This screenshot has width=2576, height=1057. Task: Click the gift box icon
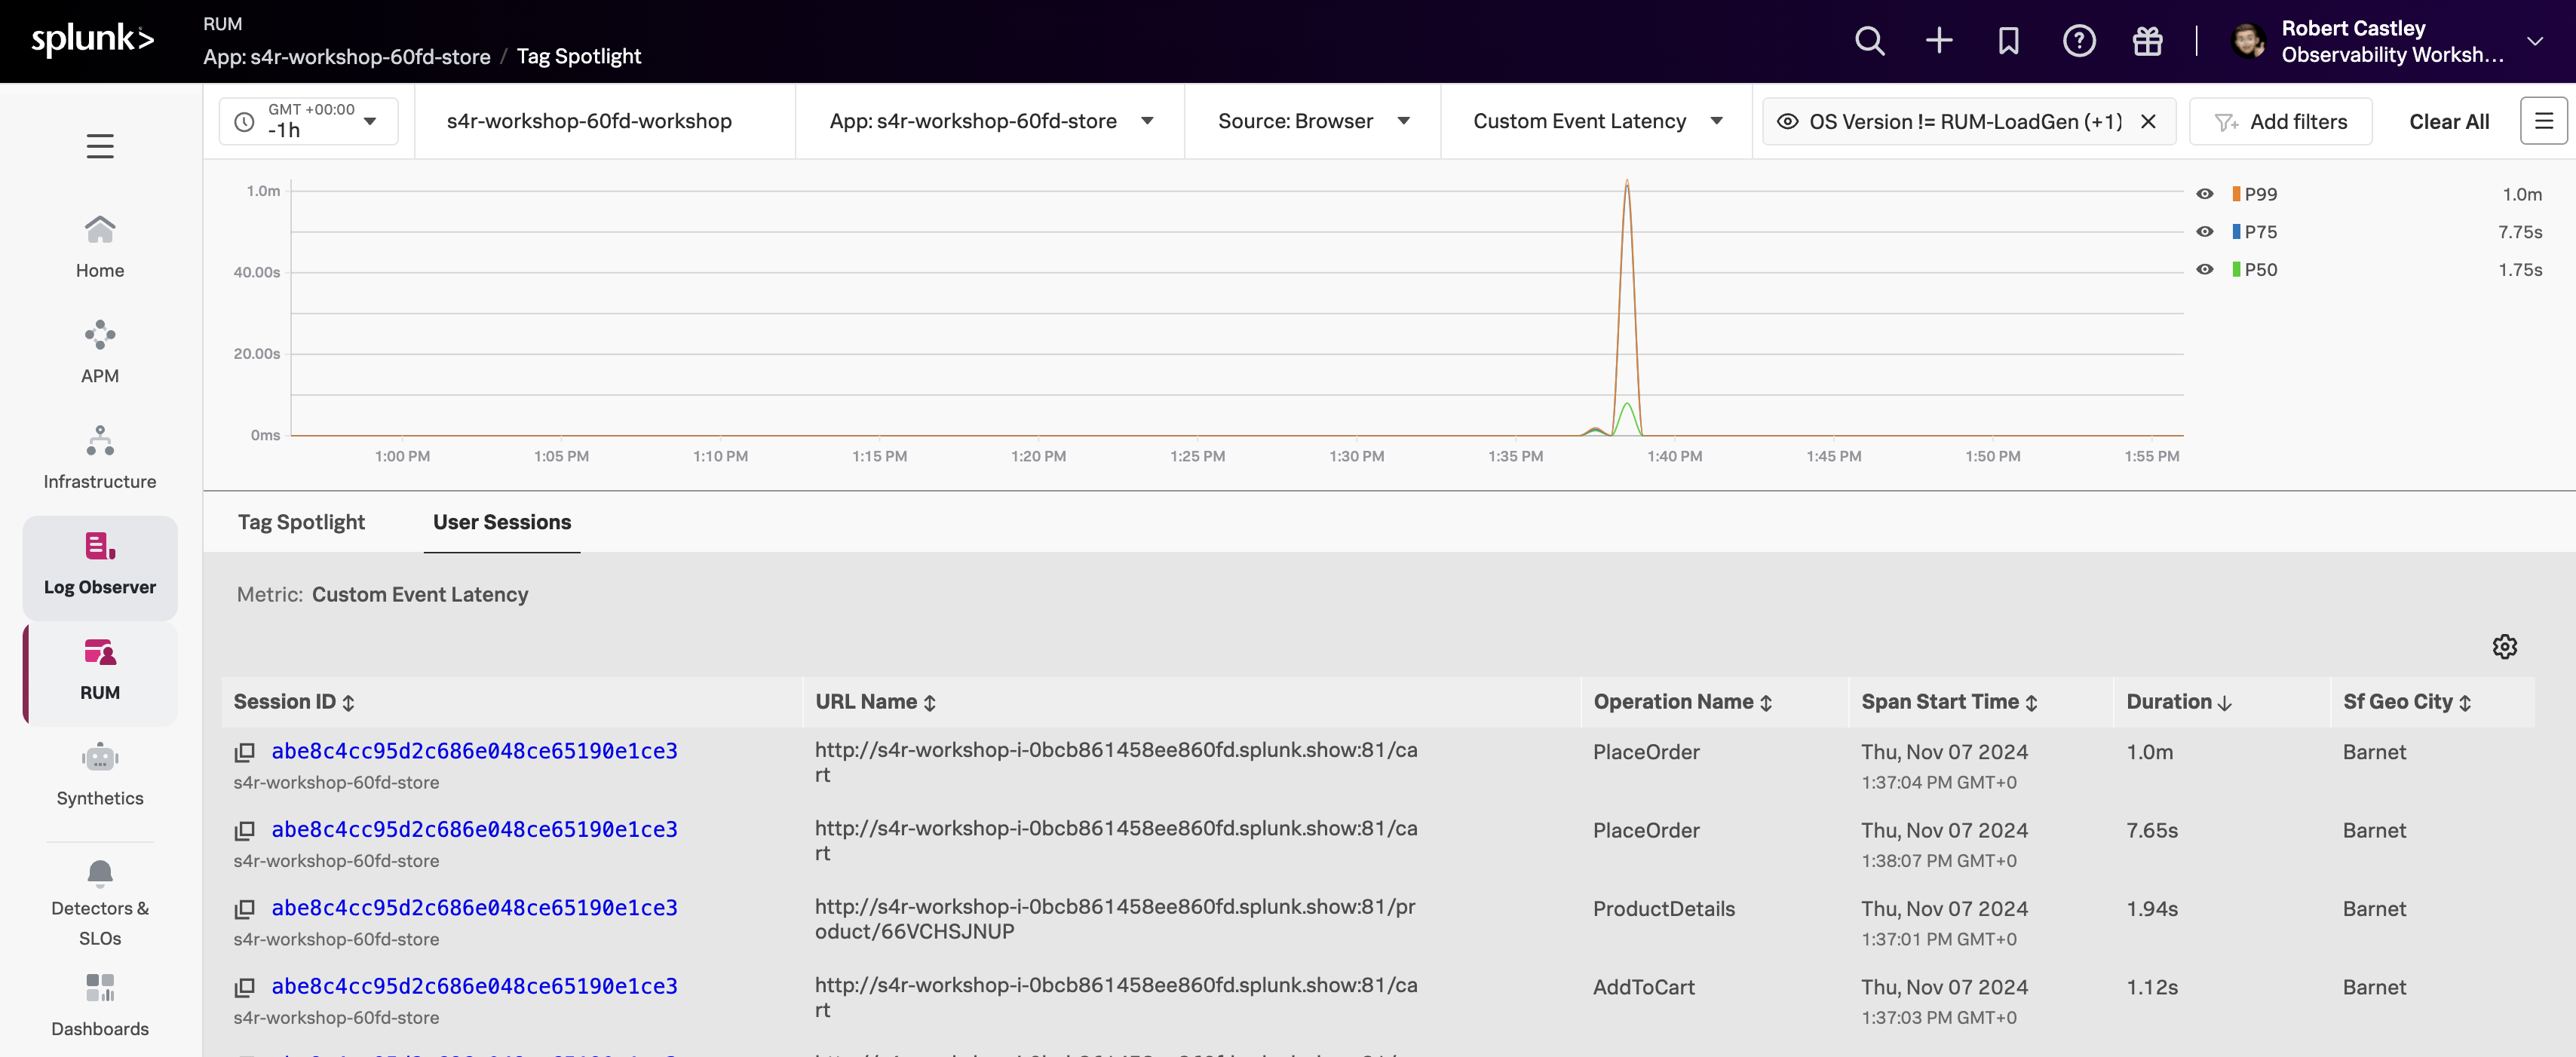2147,41
